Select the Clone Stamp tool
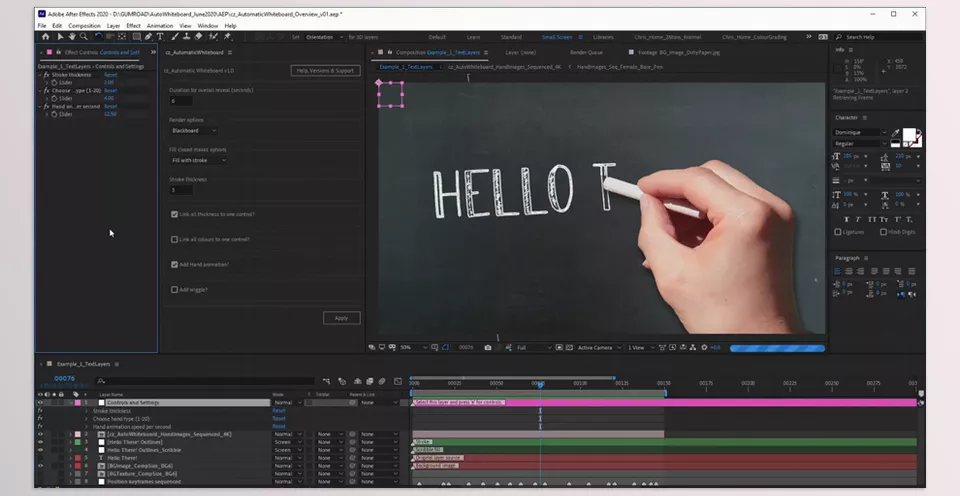 [x=186, y=37]
